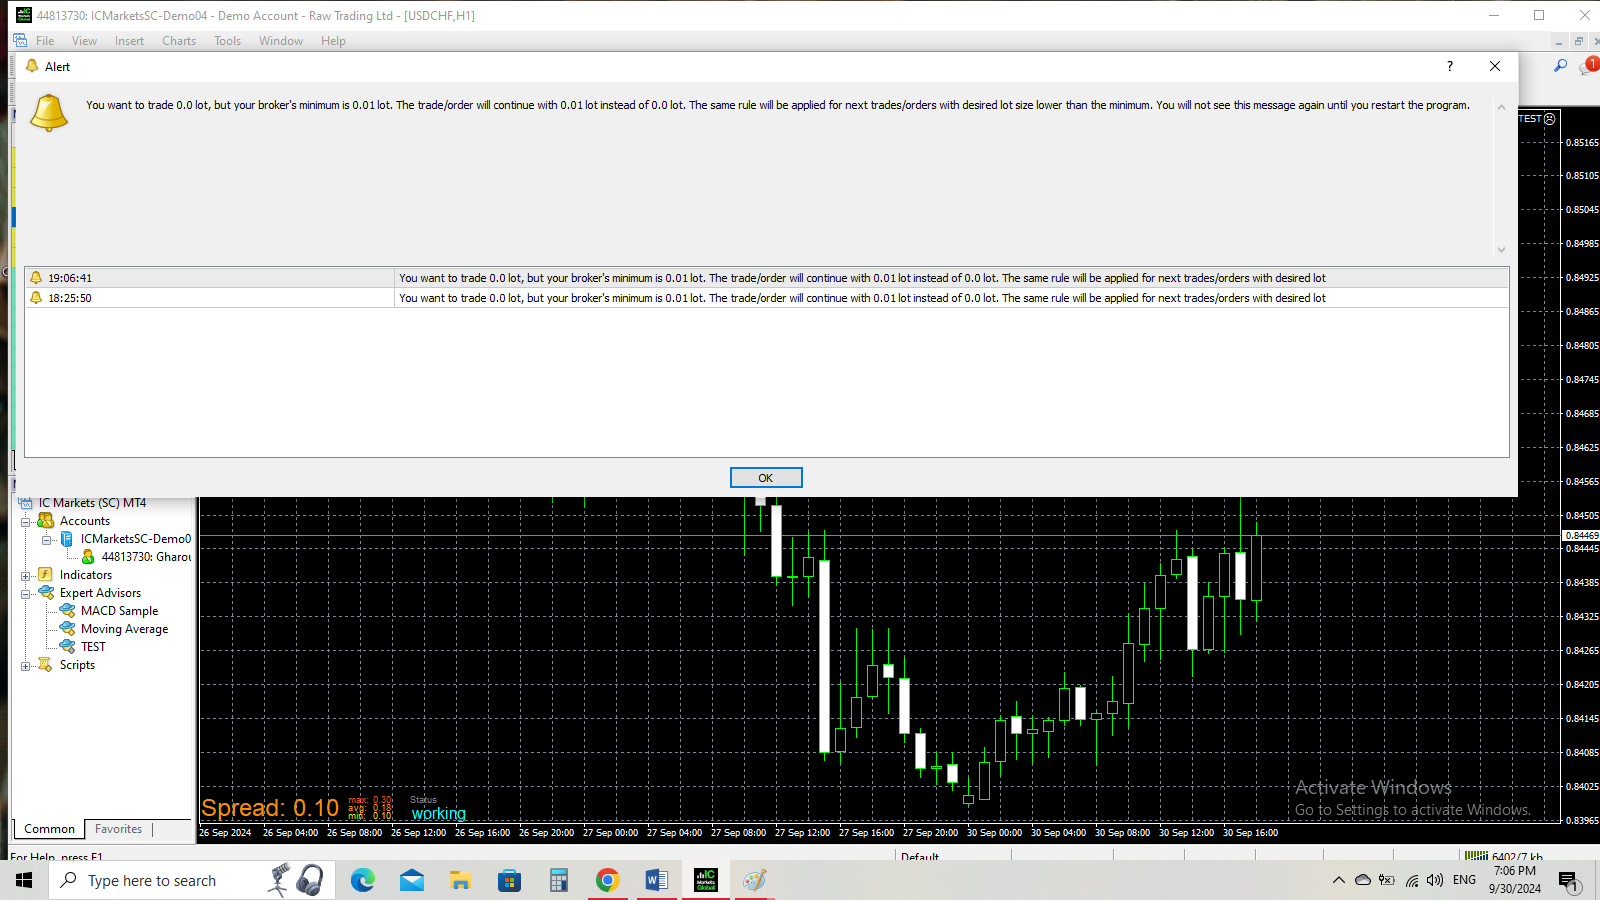1600x900 pixels.
Task: Close the Alert dialog with the X
Action: click(x=1495, y=66)
